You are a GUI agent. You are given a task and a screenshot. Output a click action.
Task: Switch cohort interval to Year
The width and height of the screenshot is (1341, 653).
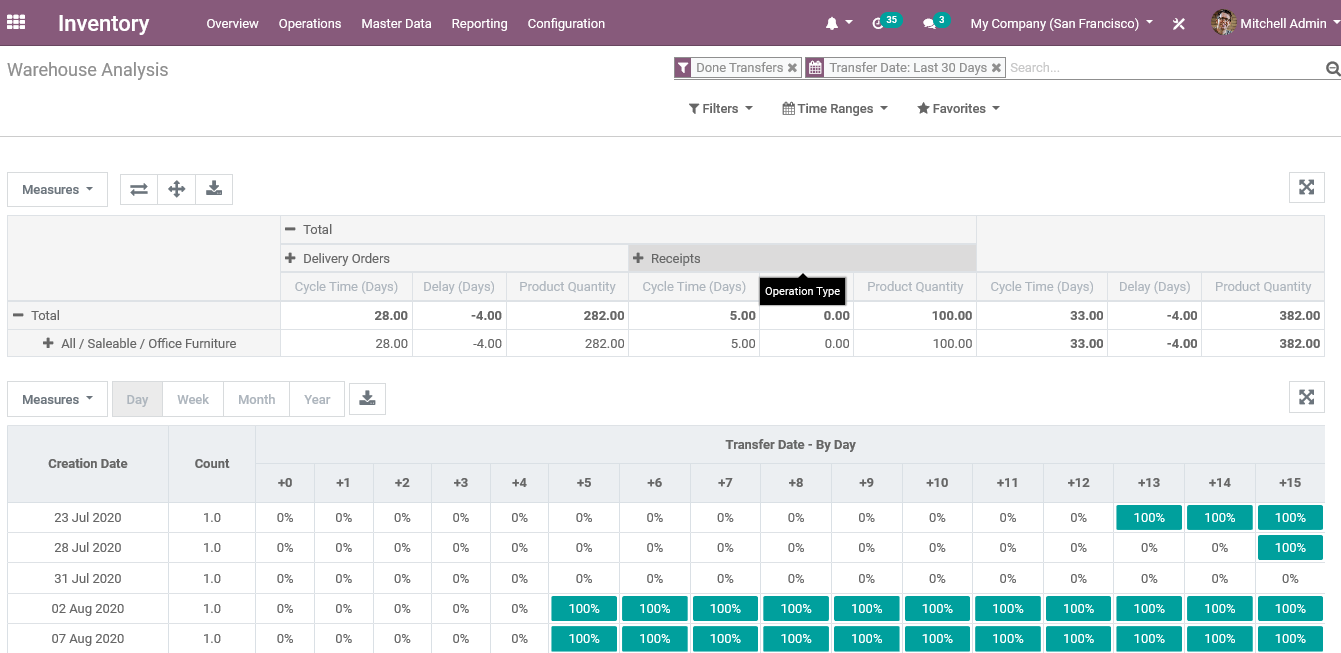(317, 399)
